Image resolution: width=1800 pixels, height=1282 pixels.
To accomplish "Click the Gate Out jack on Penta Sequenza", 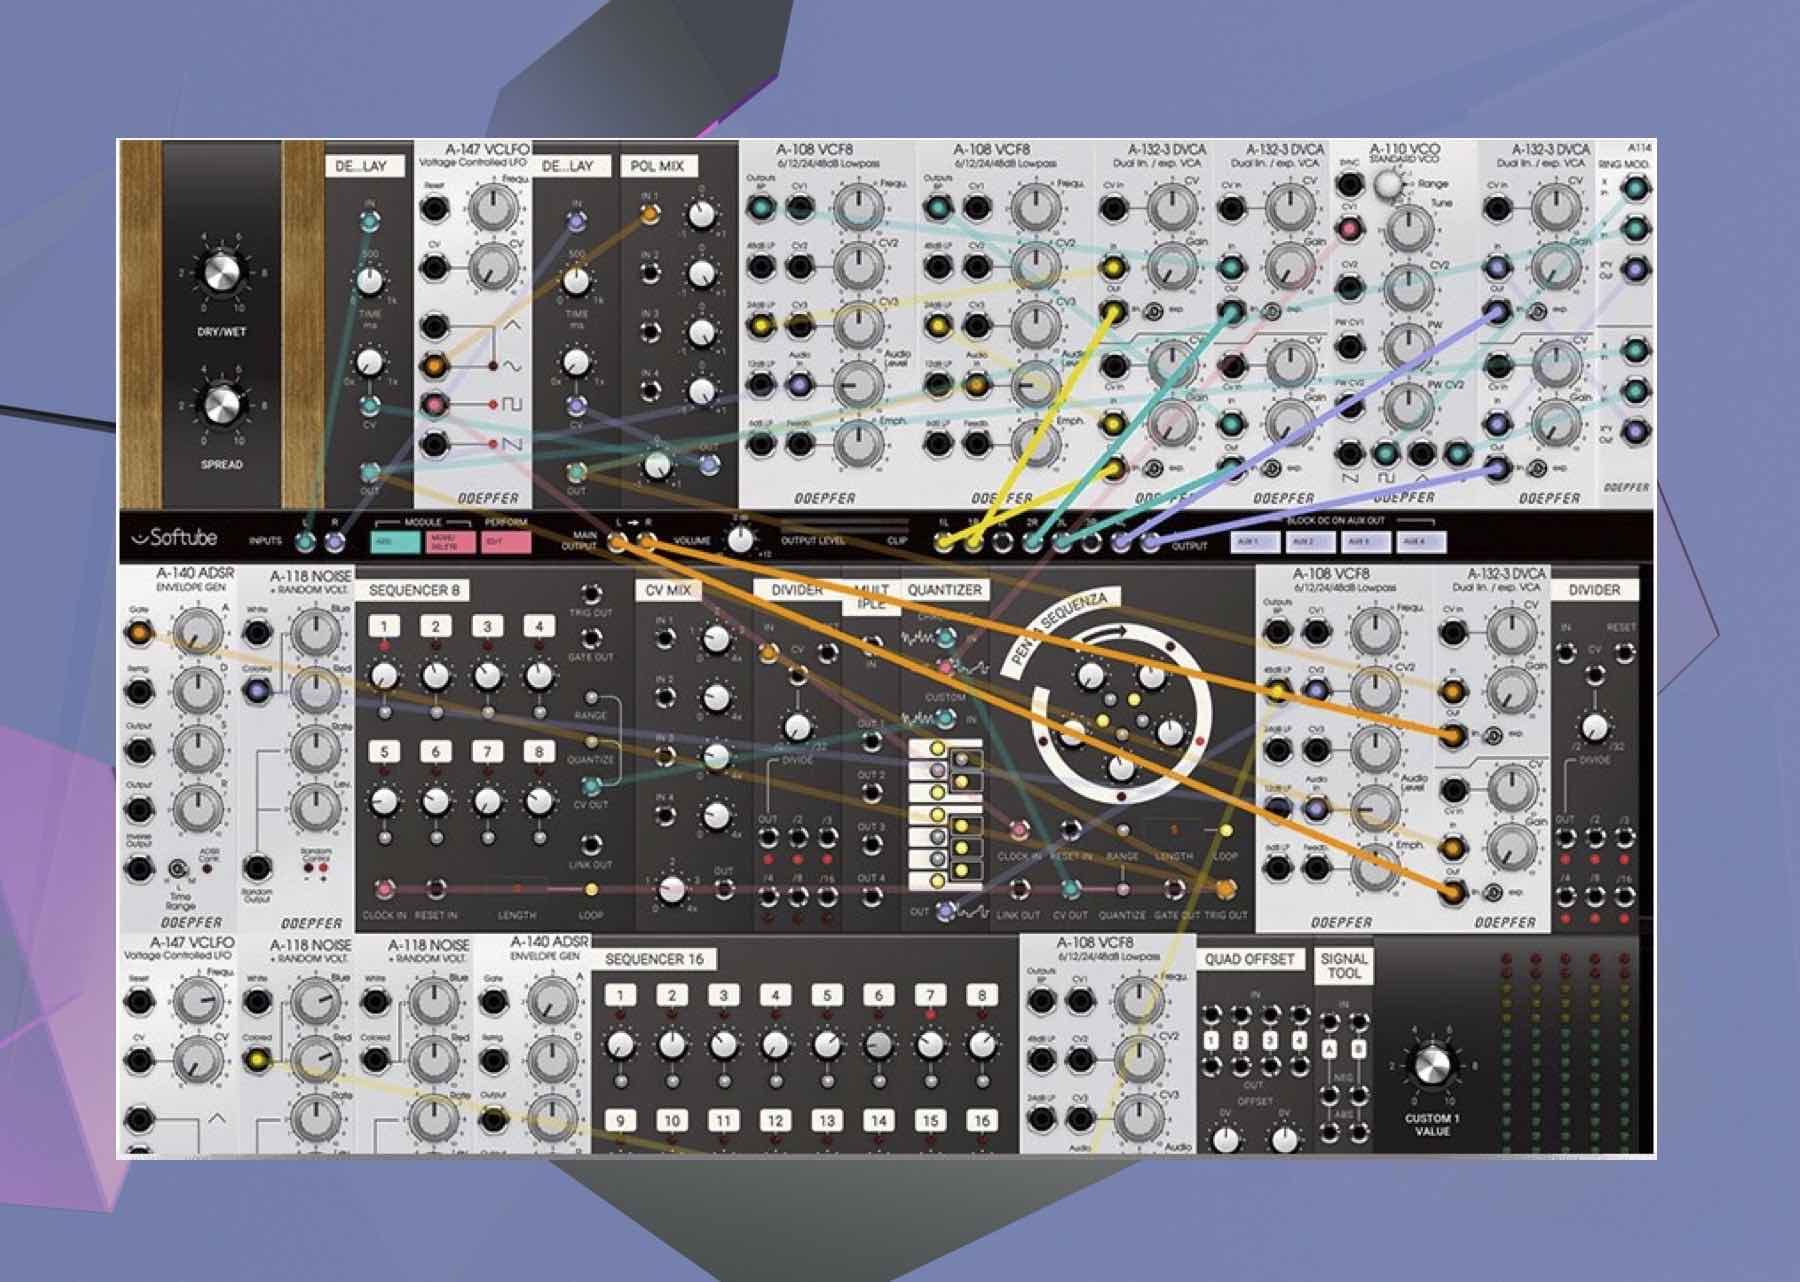I will (x=1174, y=889).
